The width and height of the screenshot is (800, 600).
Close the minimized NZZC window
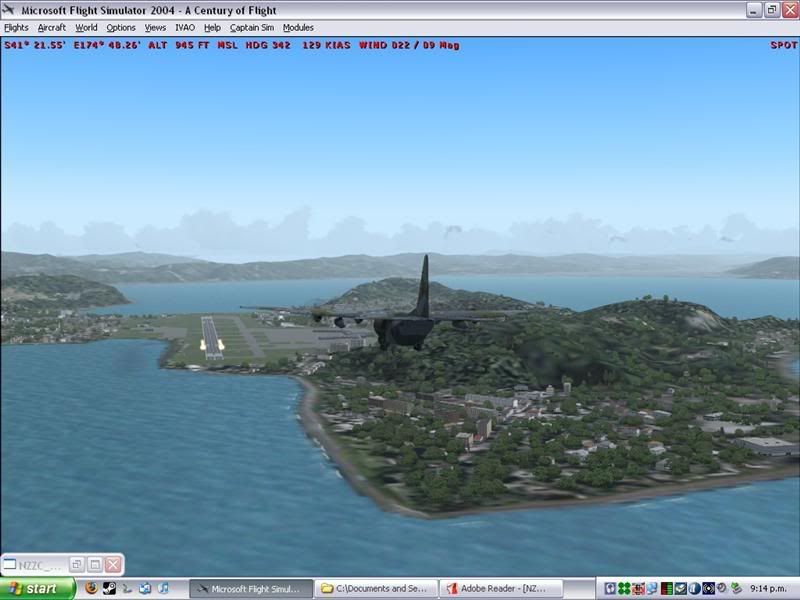tap(113, 565)
